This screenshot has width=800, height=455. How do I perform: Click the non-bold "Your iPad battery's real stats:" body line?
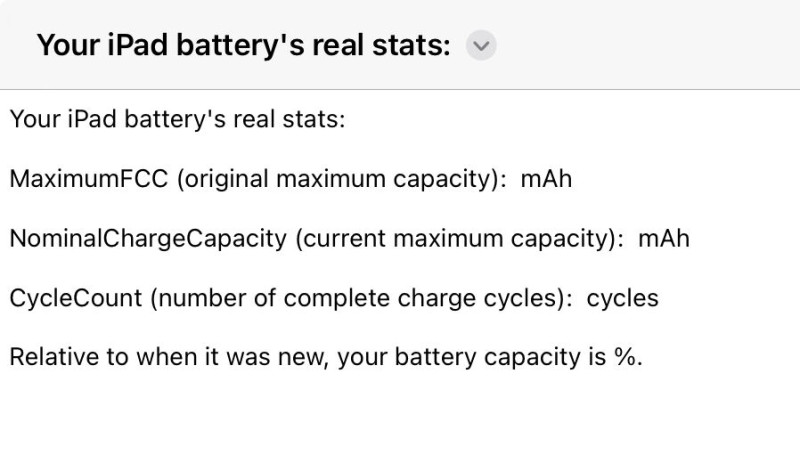[x=178, y=119]
